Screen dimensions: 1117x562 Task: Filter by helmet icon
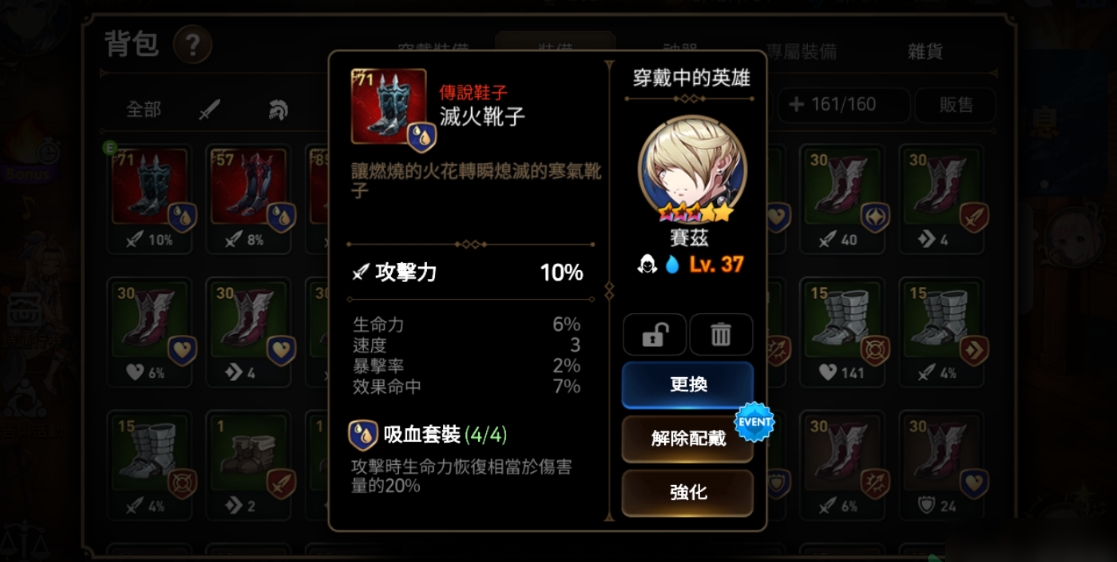(278, 110)
